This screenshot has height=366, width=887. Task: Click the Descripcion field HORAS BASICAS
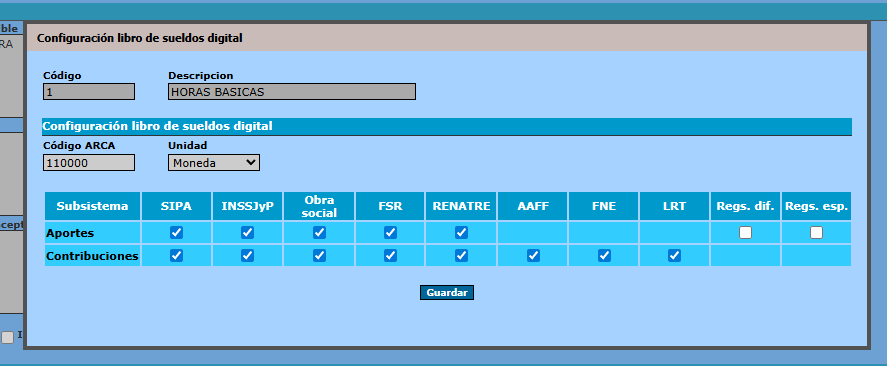point(292,92)
